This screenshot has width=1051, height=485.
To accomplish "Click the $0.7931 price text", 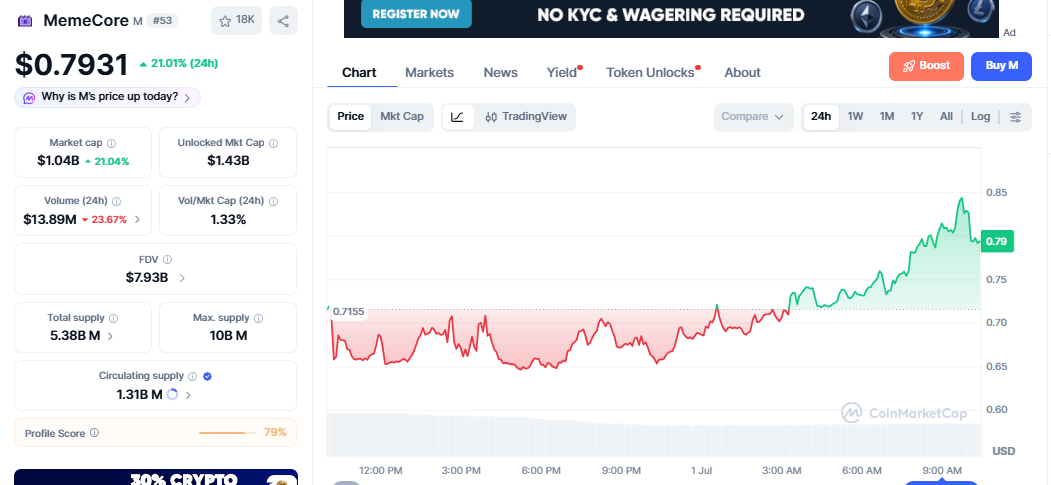I will click(71, 64).
